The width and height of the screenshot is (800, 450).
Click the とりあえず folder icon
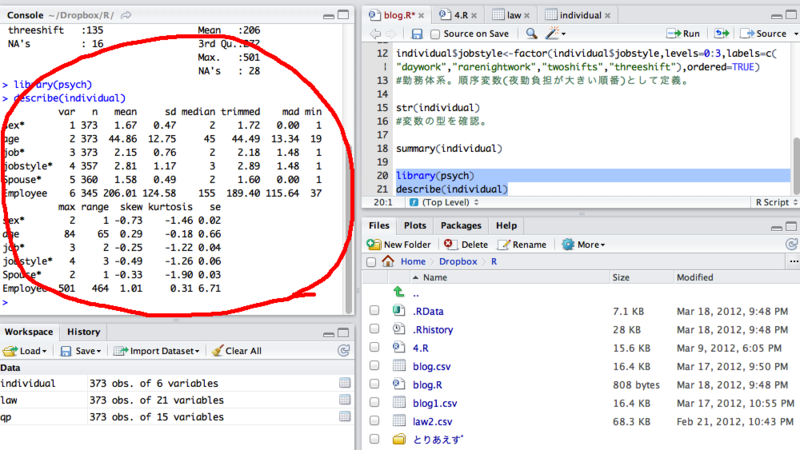[399, 439]
